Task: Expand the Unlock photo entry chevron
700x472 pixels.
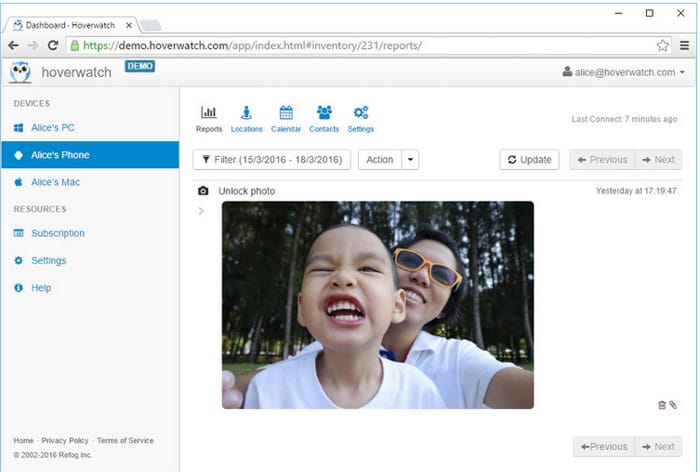Action: tap(201, 211)
